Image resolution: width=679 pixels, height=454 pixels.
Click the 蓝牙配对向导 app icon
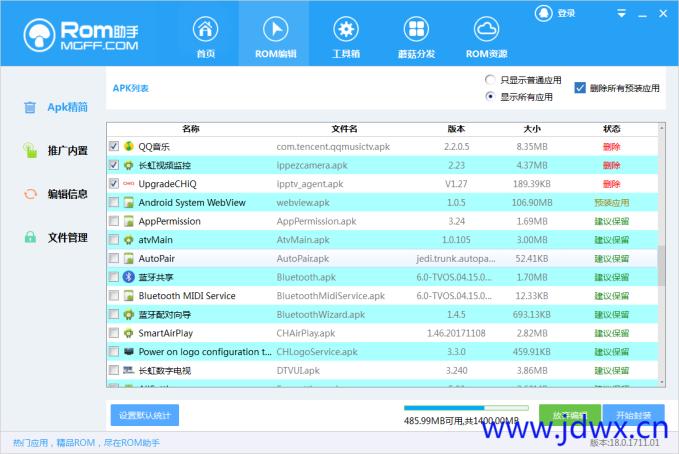point(129,314)
